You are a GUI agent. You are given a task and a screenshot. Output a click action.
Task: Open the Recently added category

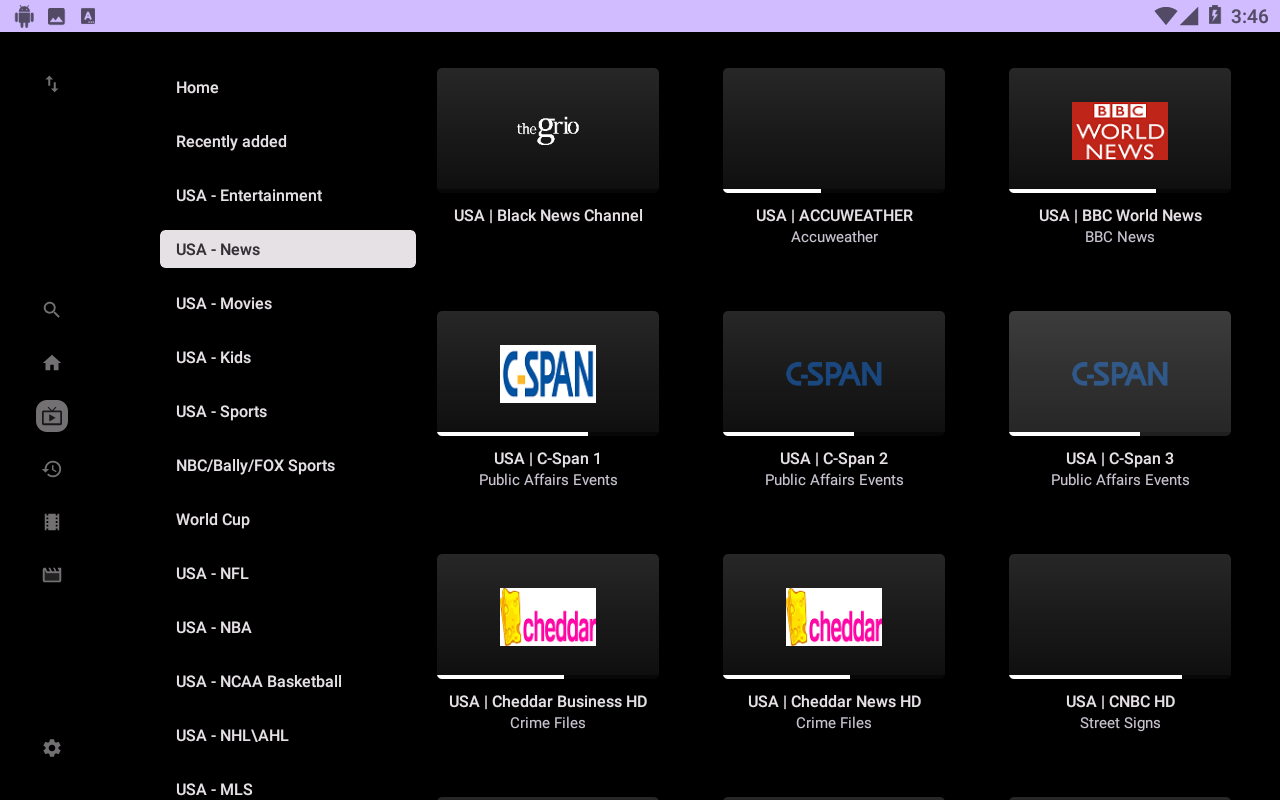click(x=231, y=142)
